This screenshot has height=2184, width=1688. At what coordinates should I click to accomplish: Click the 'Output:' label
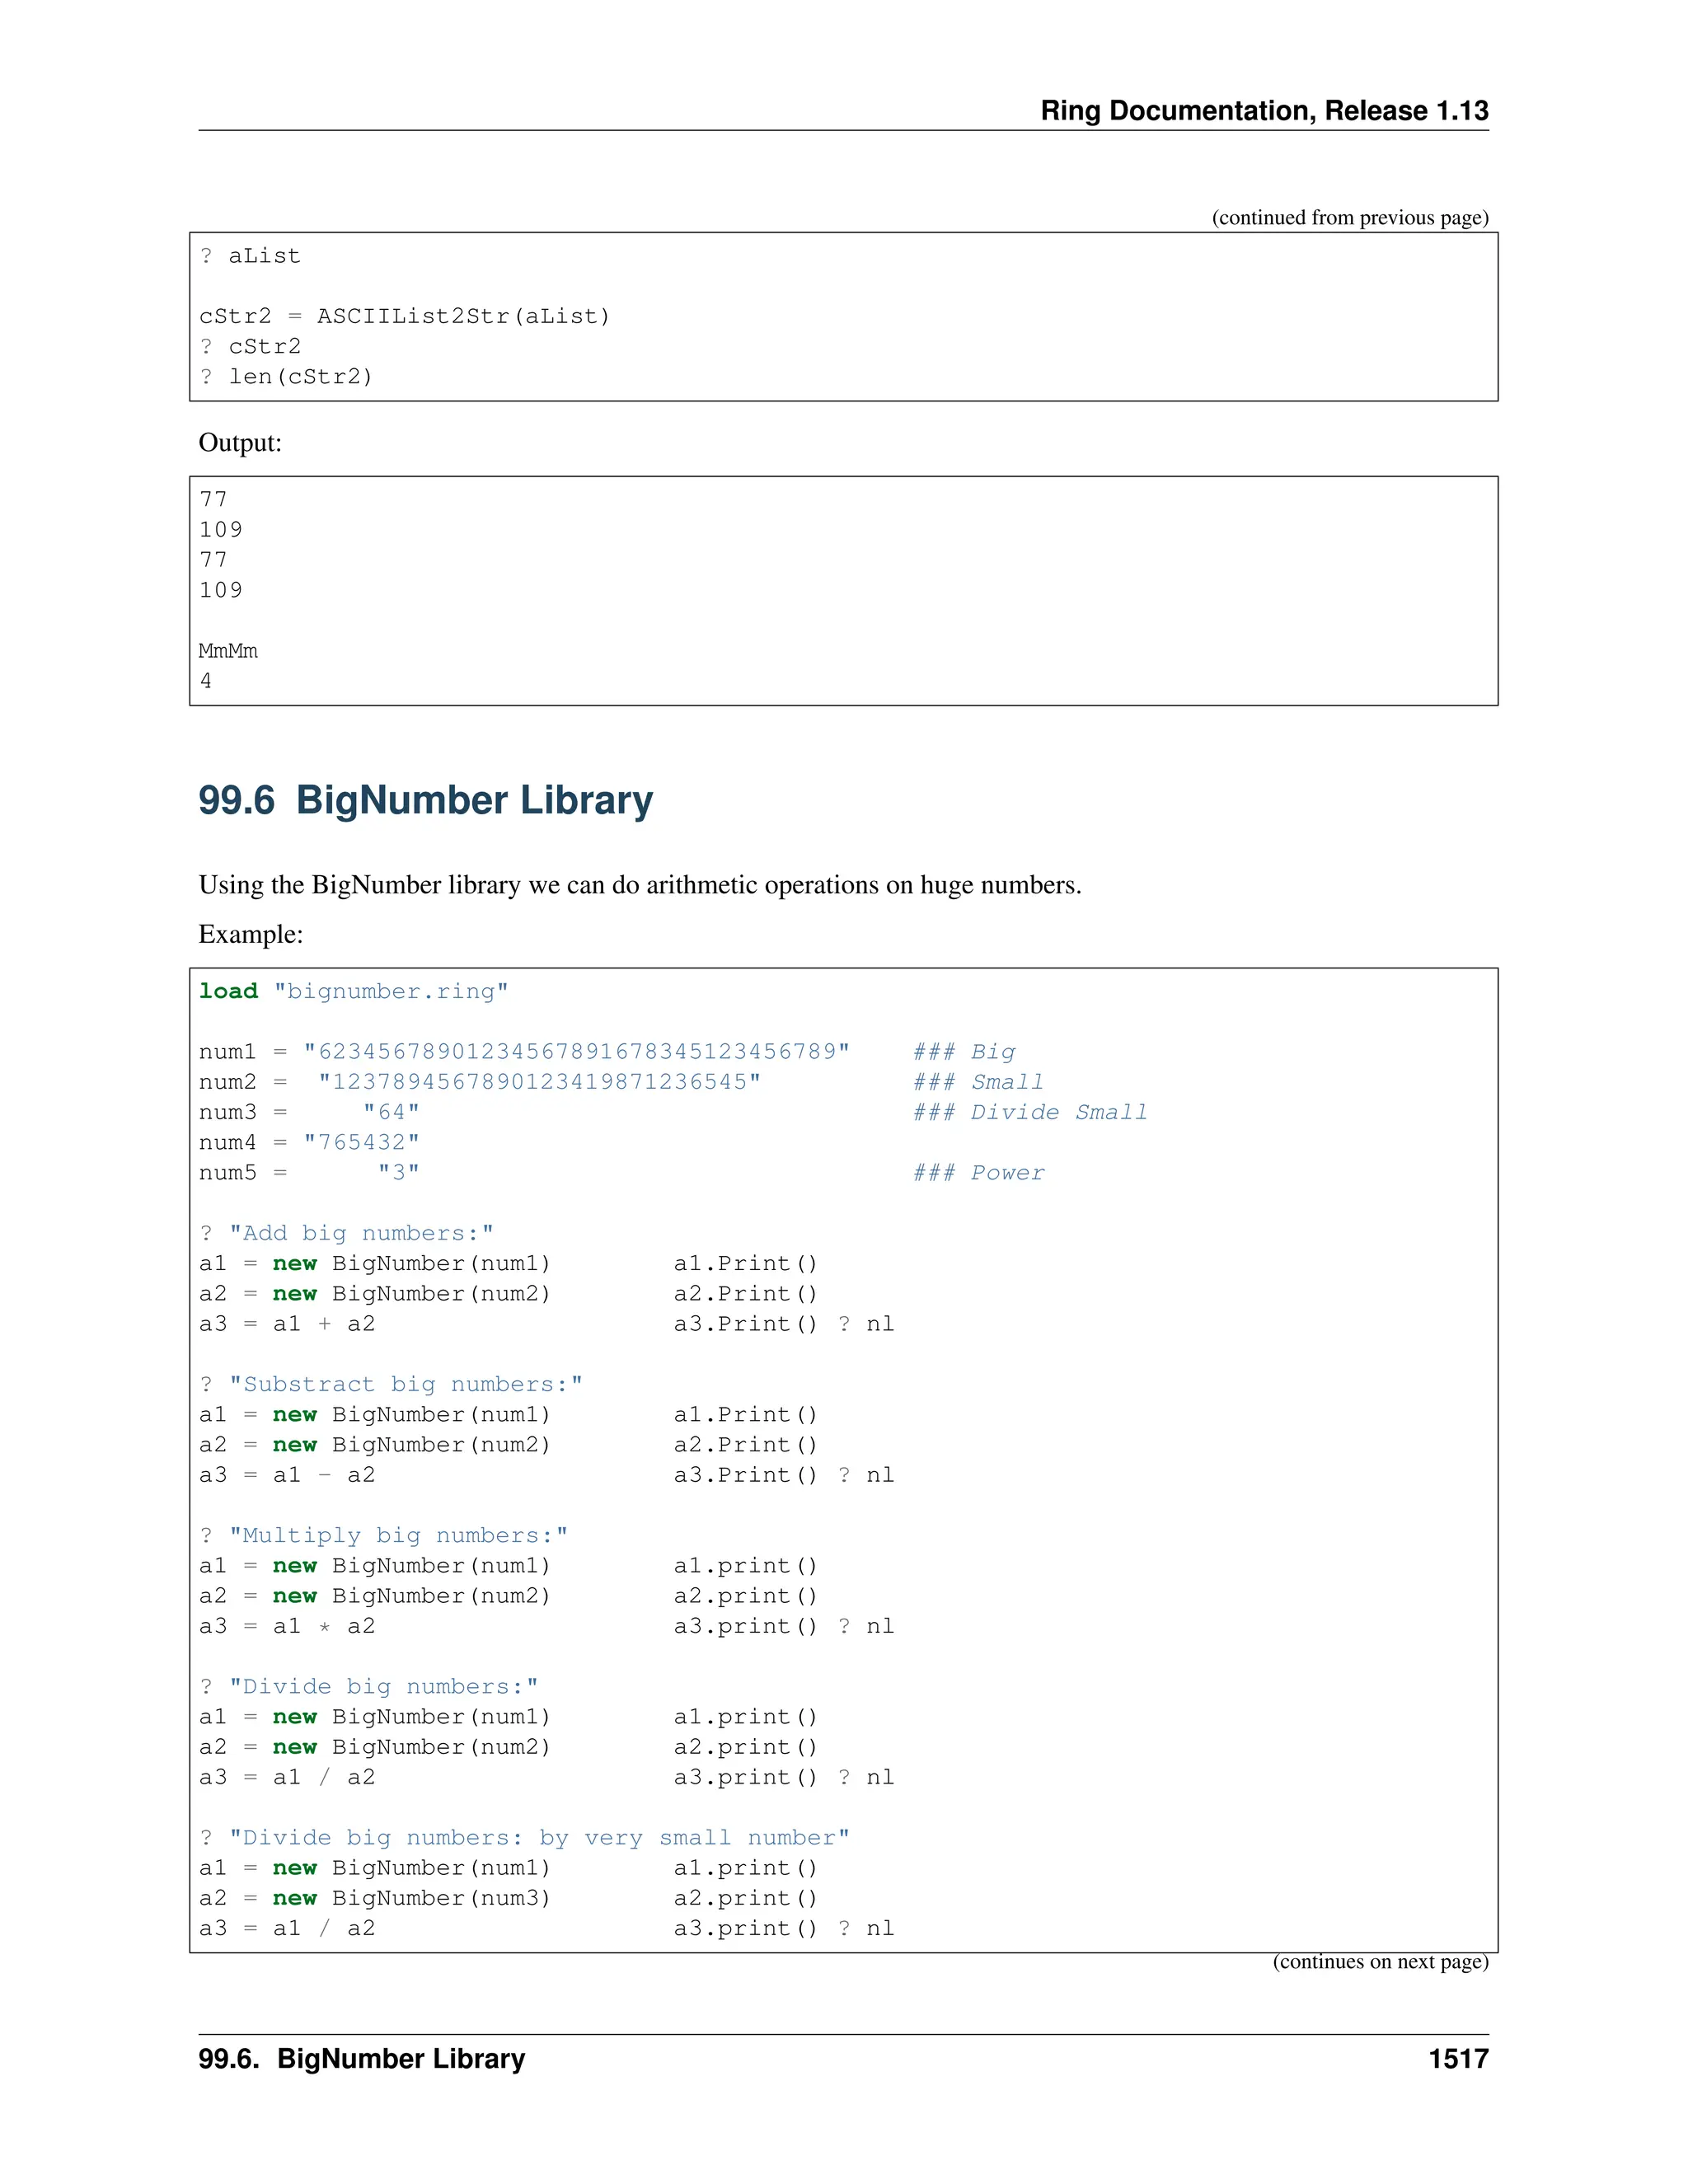click(x=240, y=443)
